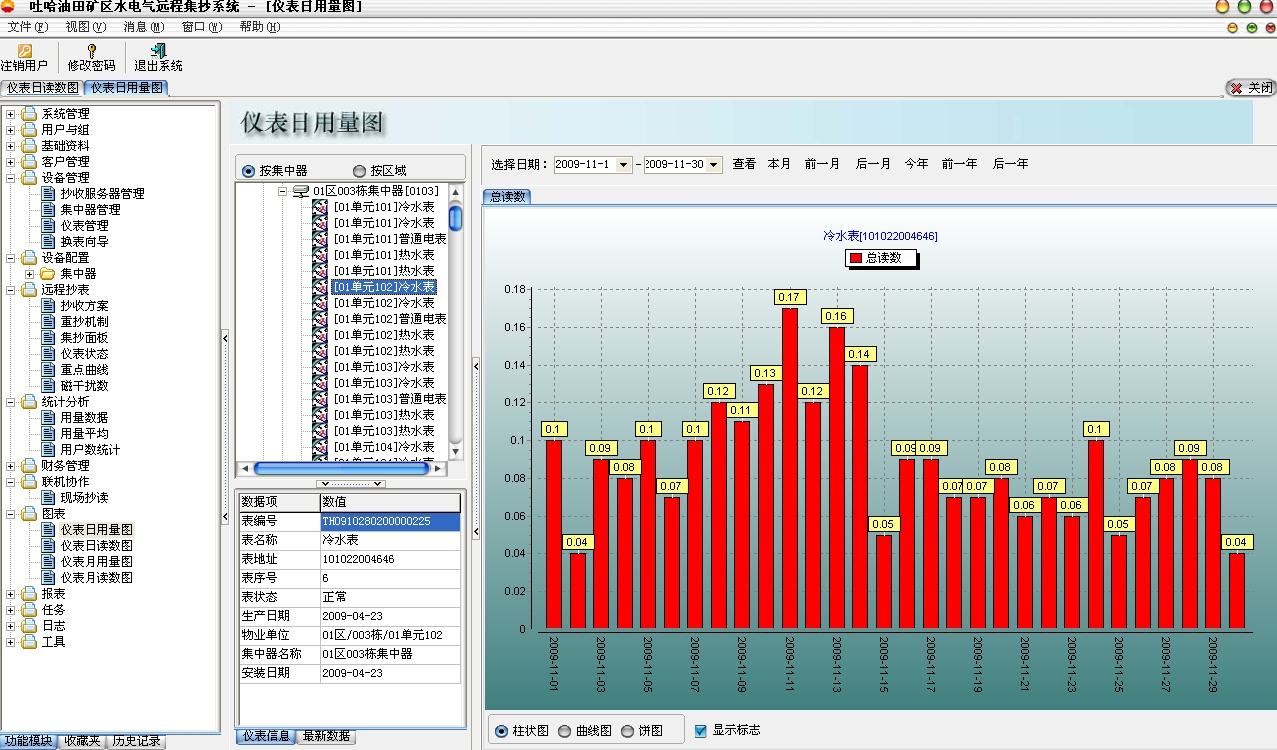Click the 系统管理 folder icon

[29, 114]
